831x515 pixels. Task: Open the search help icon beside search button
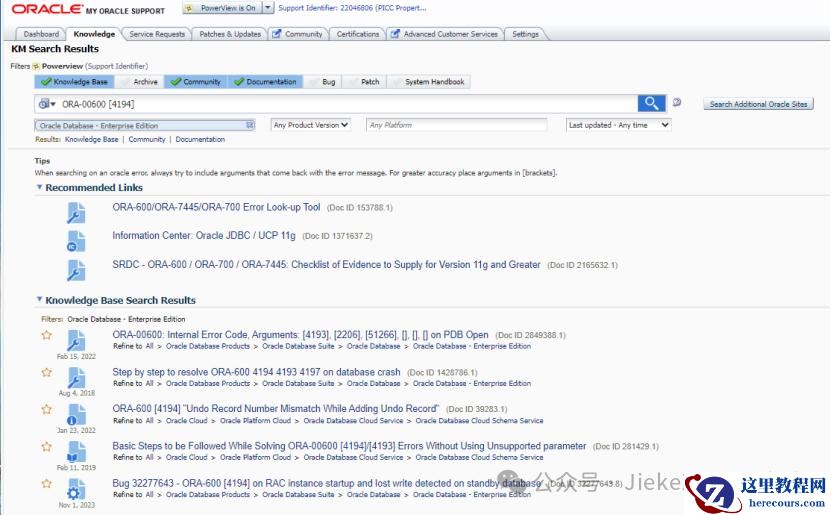coord(677,103)
